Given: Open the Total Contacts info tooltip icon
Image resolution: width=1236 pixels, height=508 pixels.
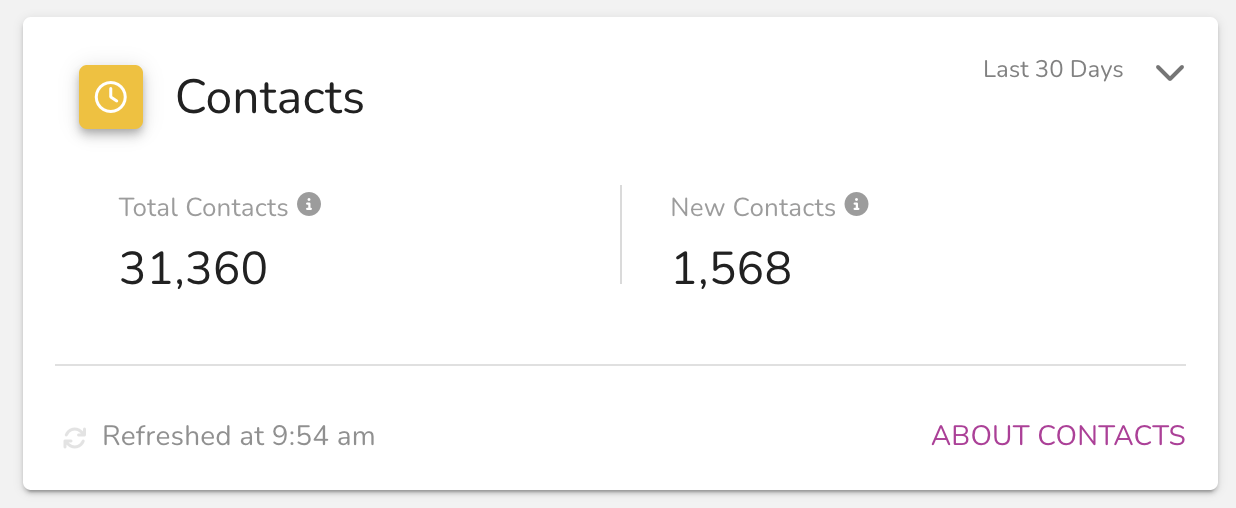Looking at the screenshot, I should [309, 205].
